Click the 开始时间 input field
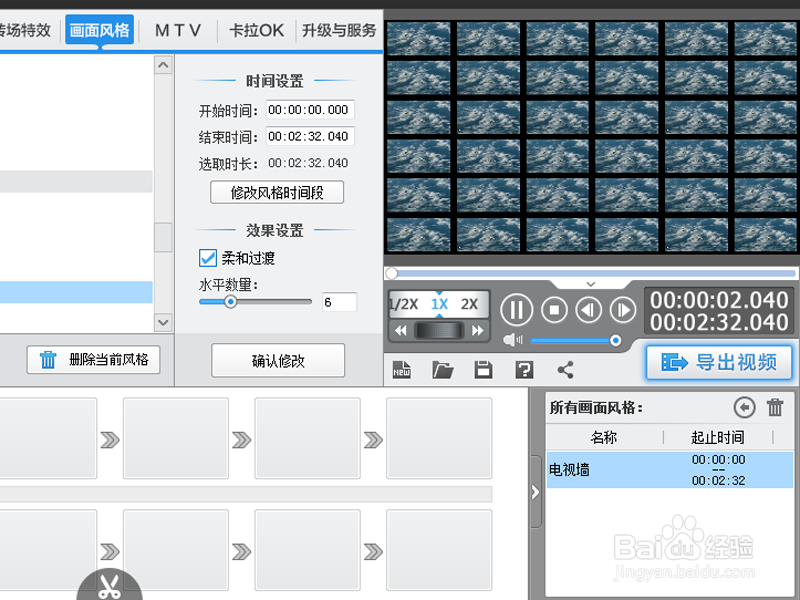800x600 pixels. point(310,110)
